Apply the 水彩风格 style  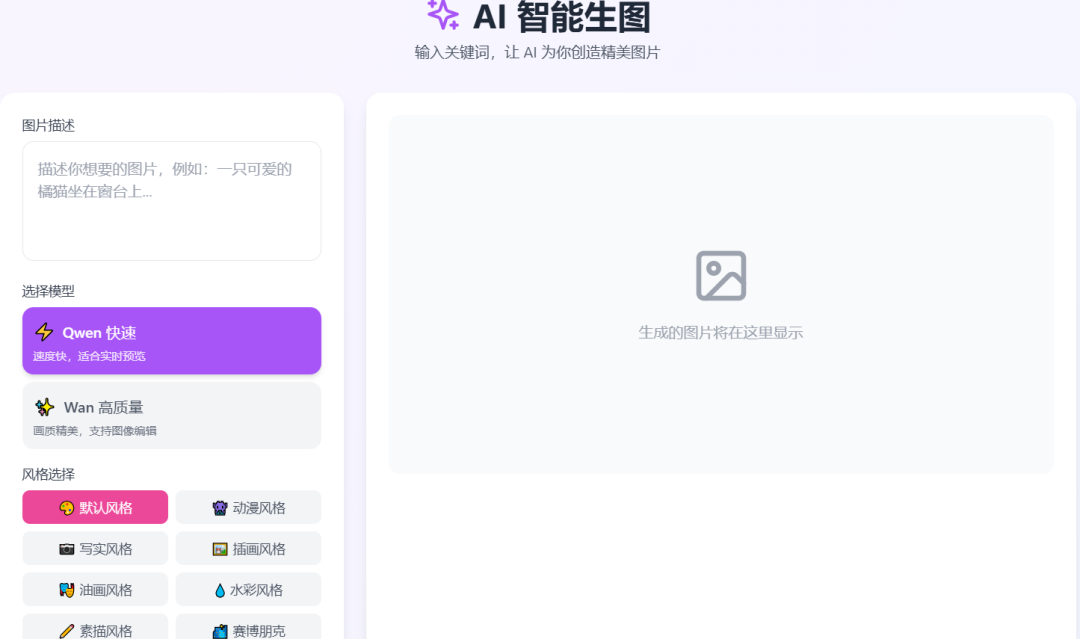(x=249, y=589)
